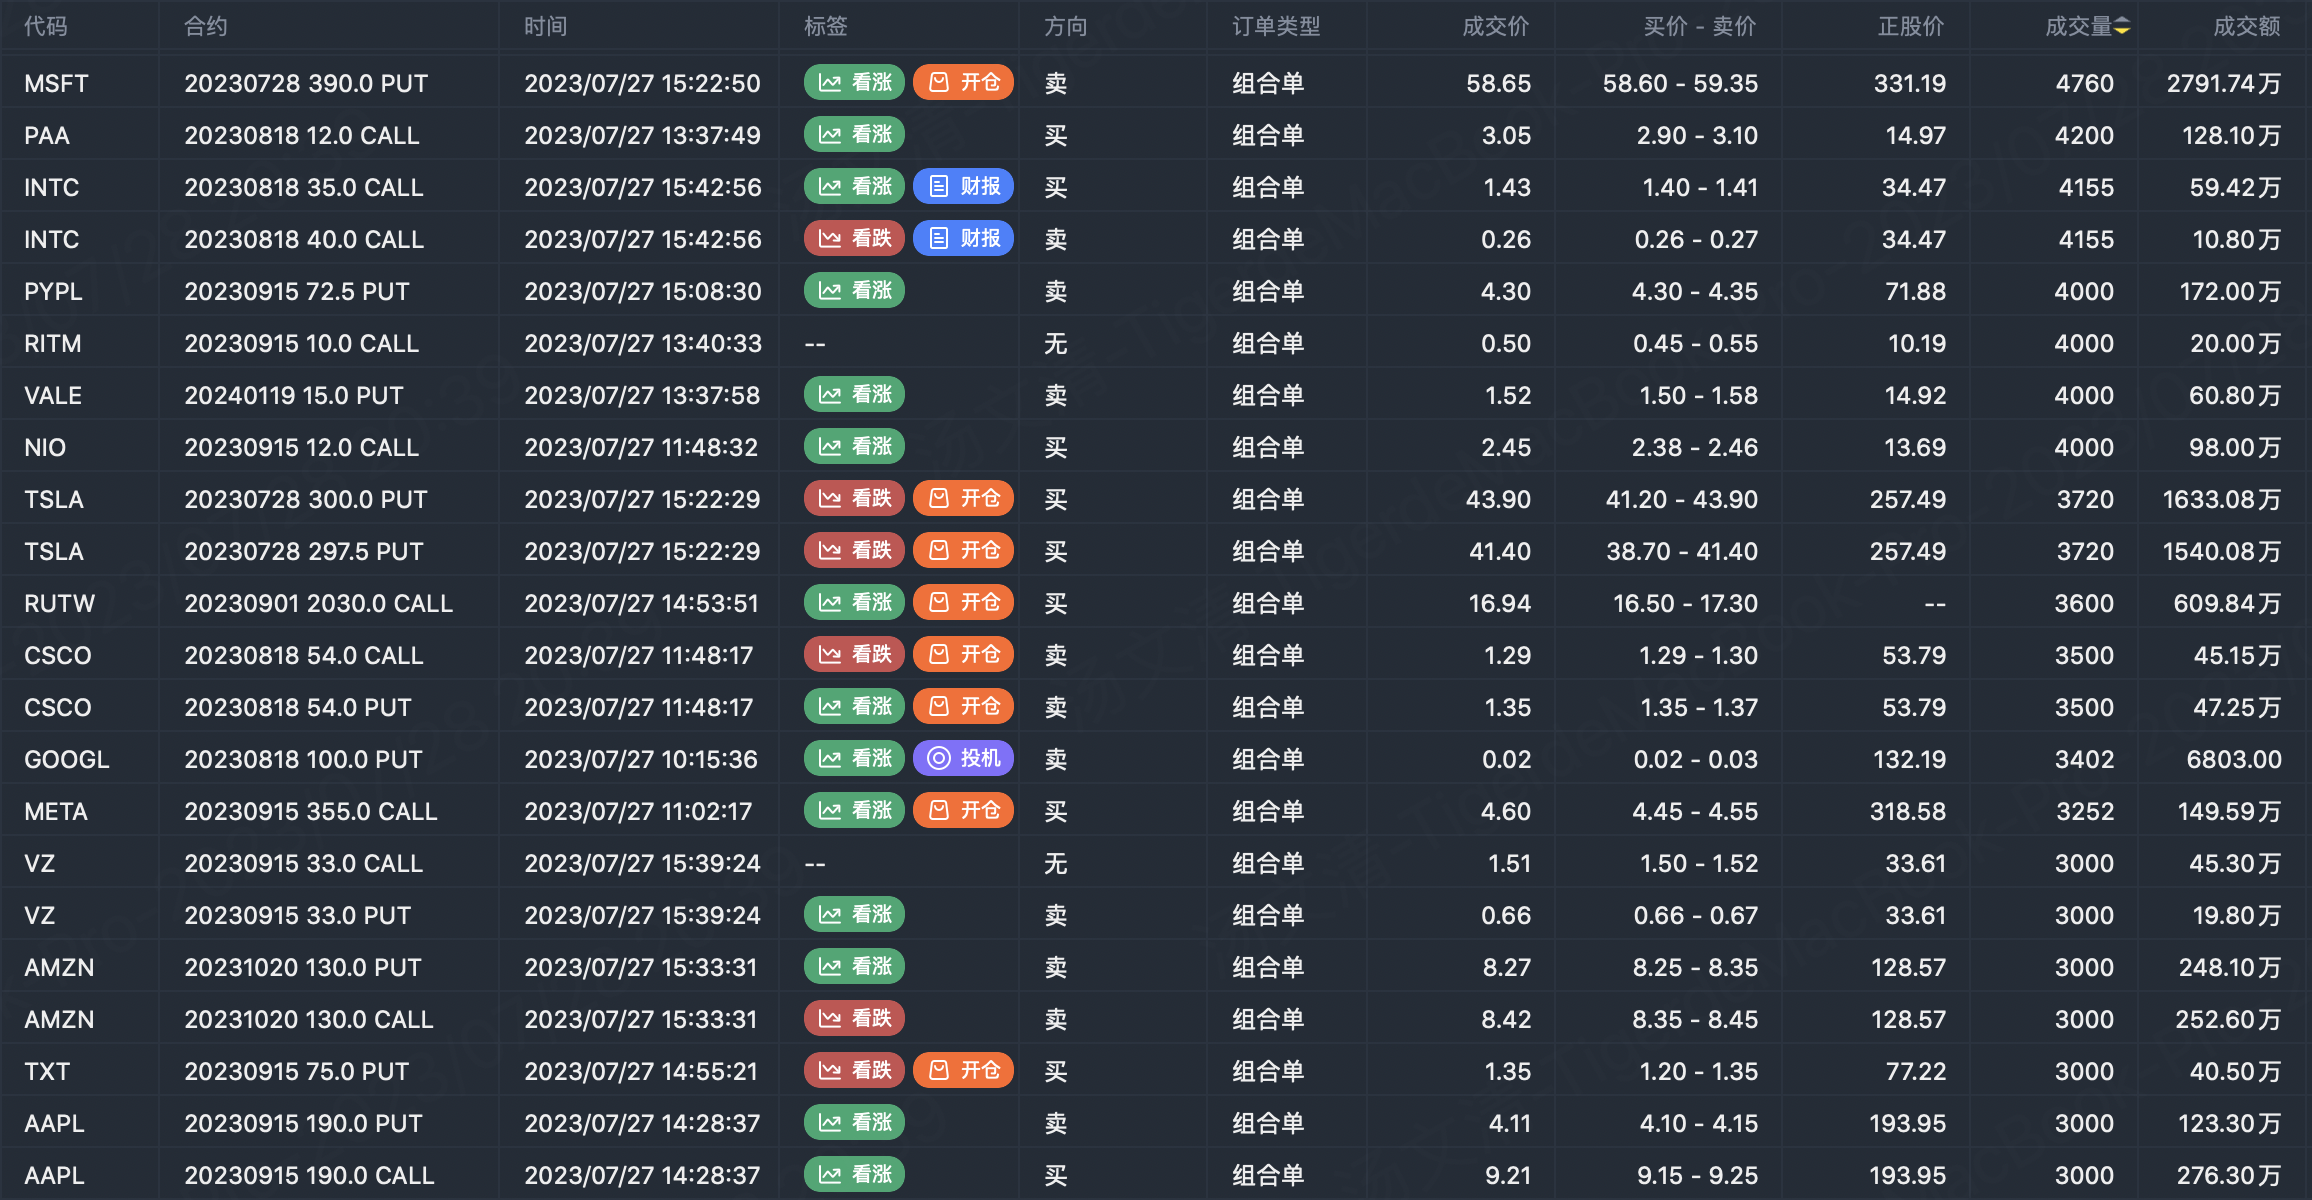This screenshot has width=2312, height=1200.
Task: Click the 看跌 tag on CSCO 54.0 CALL row
Action: pyautogui.click(x=854, y=654)
